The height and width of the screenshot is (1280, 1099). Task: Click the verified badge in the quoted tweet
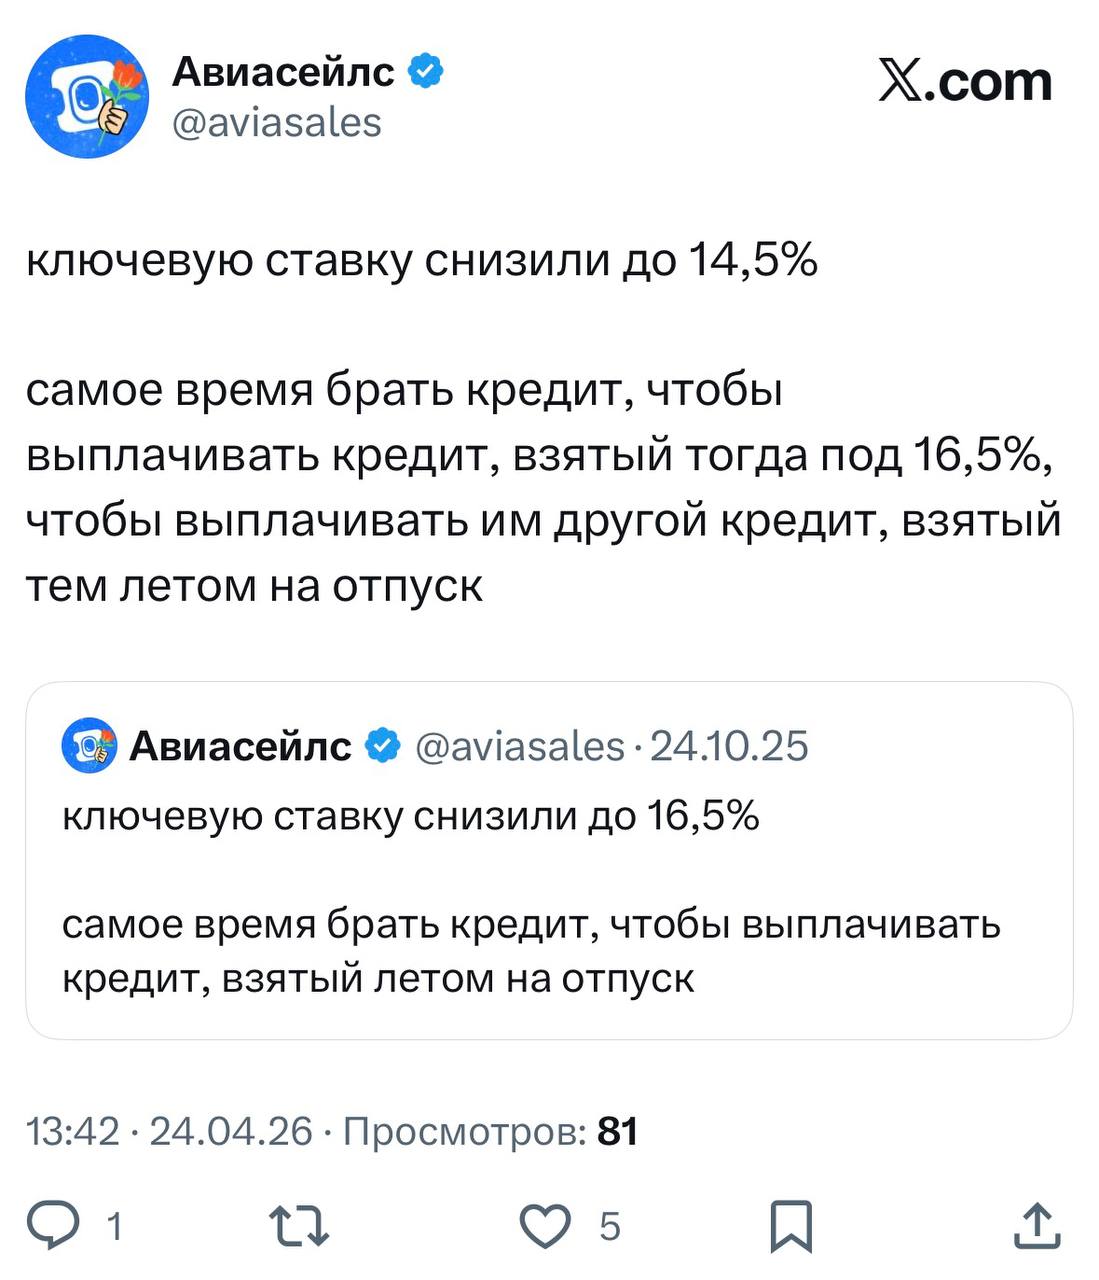pyautogui.click(x=384, y=746)
